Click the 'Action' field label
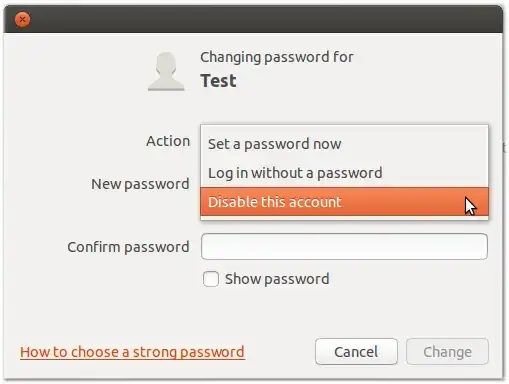This screenshot has width=509, height=384. 168,141
